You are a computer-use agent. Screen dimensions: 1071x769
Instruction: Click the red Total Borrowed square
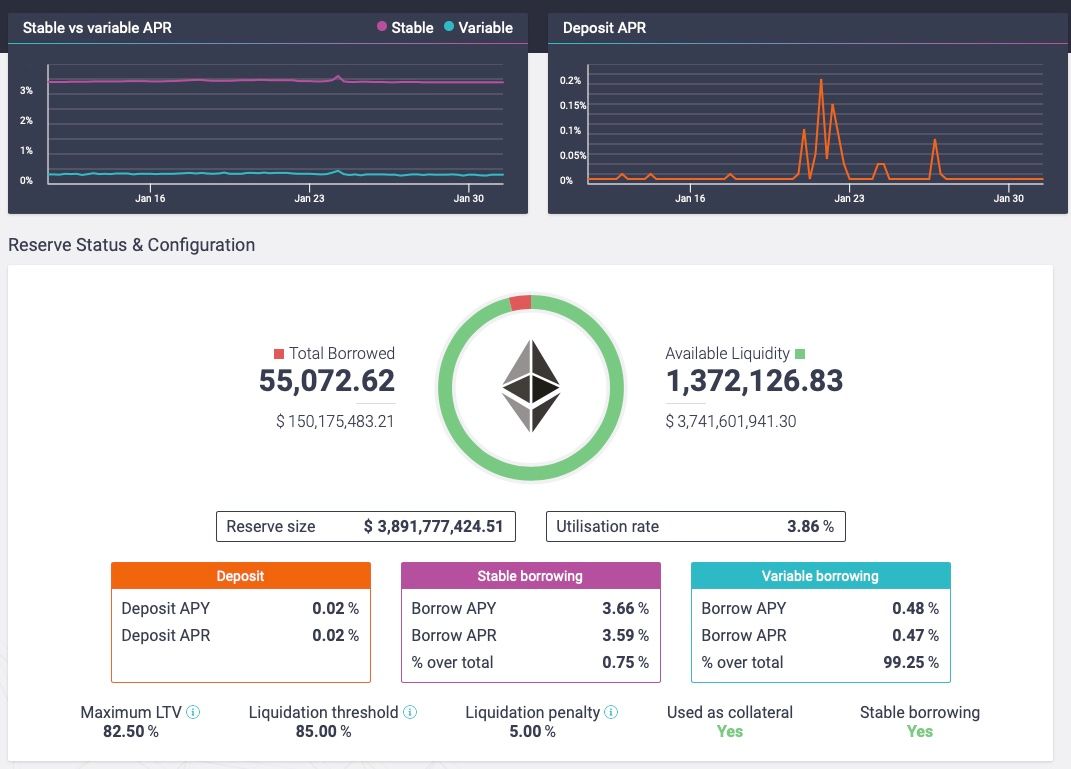[279, 354]
